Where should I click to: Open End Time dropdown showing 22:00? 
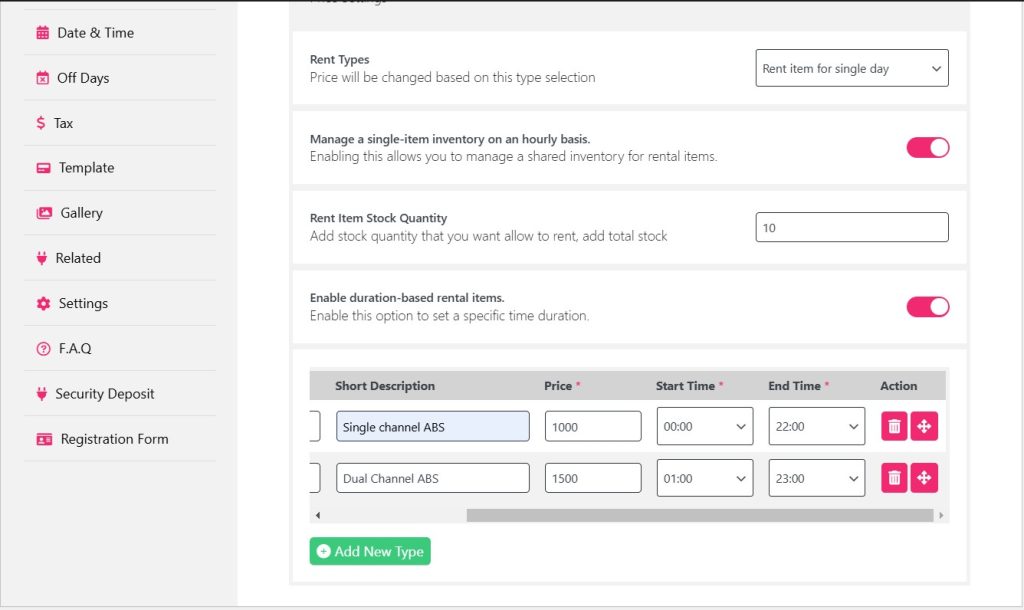[816, 426]
